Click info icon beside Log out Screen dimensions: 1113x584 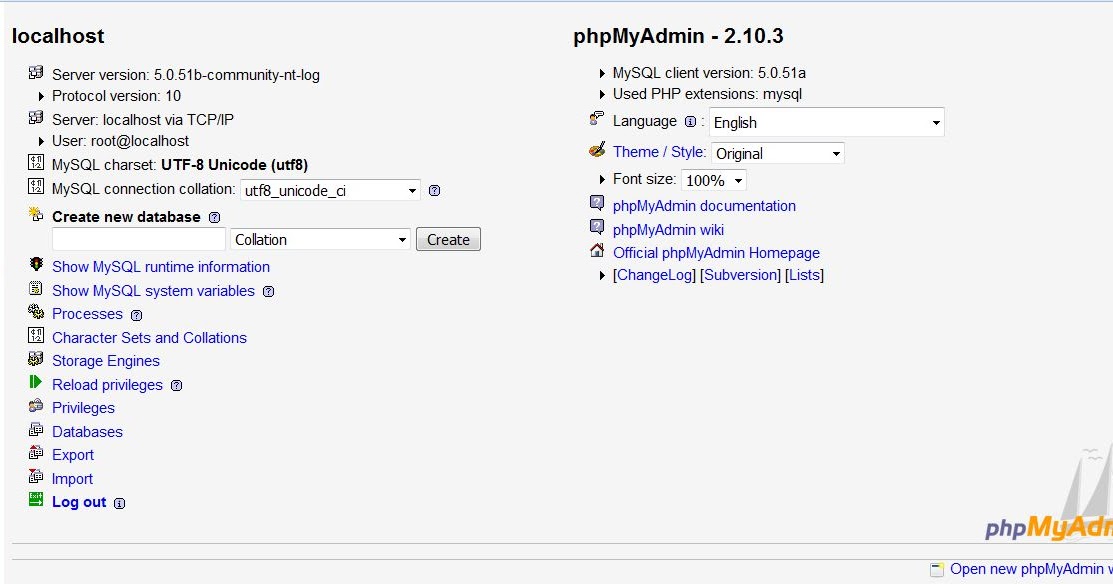pos(119,503)
